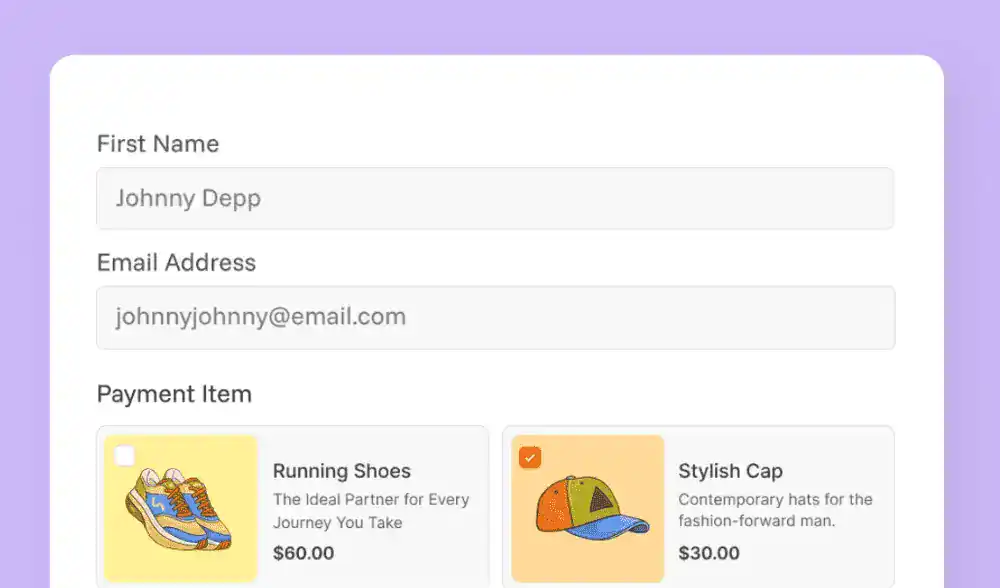Viewport: 1000px width, 588px height.
Task: Click the Stylish Cap description text
Action: [775, 510]
